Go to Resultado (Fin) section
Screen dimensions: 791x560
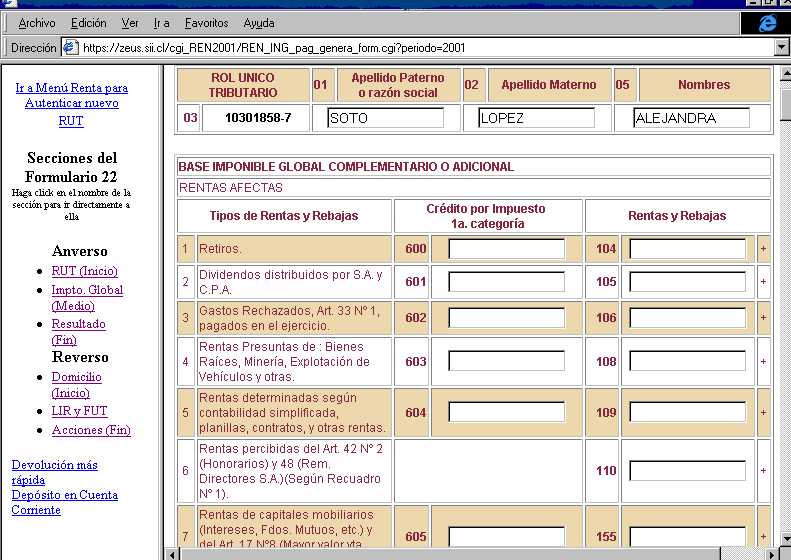pos(78,331)
